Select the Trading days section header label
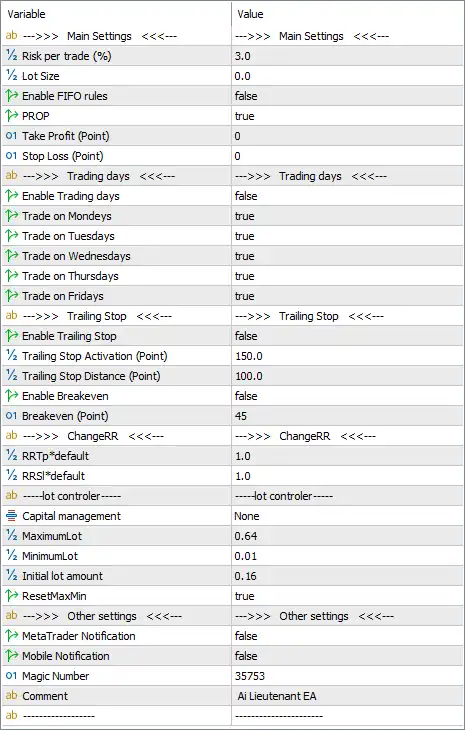This screenshot has height=730, width=465. click(99, 176)
